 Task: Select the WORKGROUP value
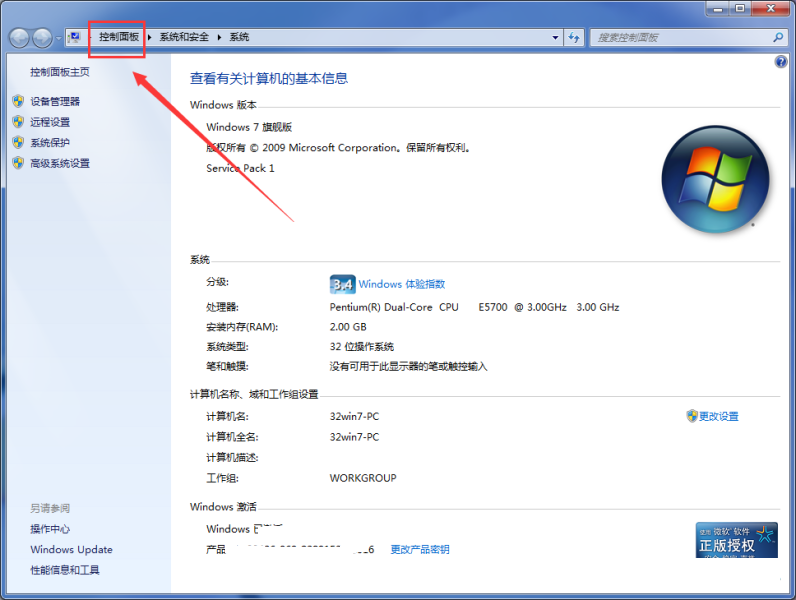tap(363, 478)
